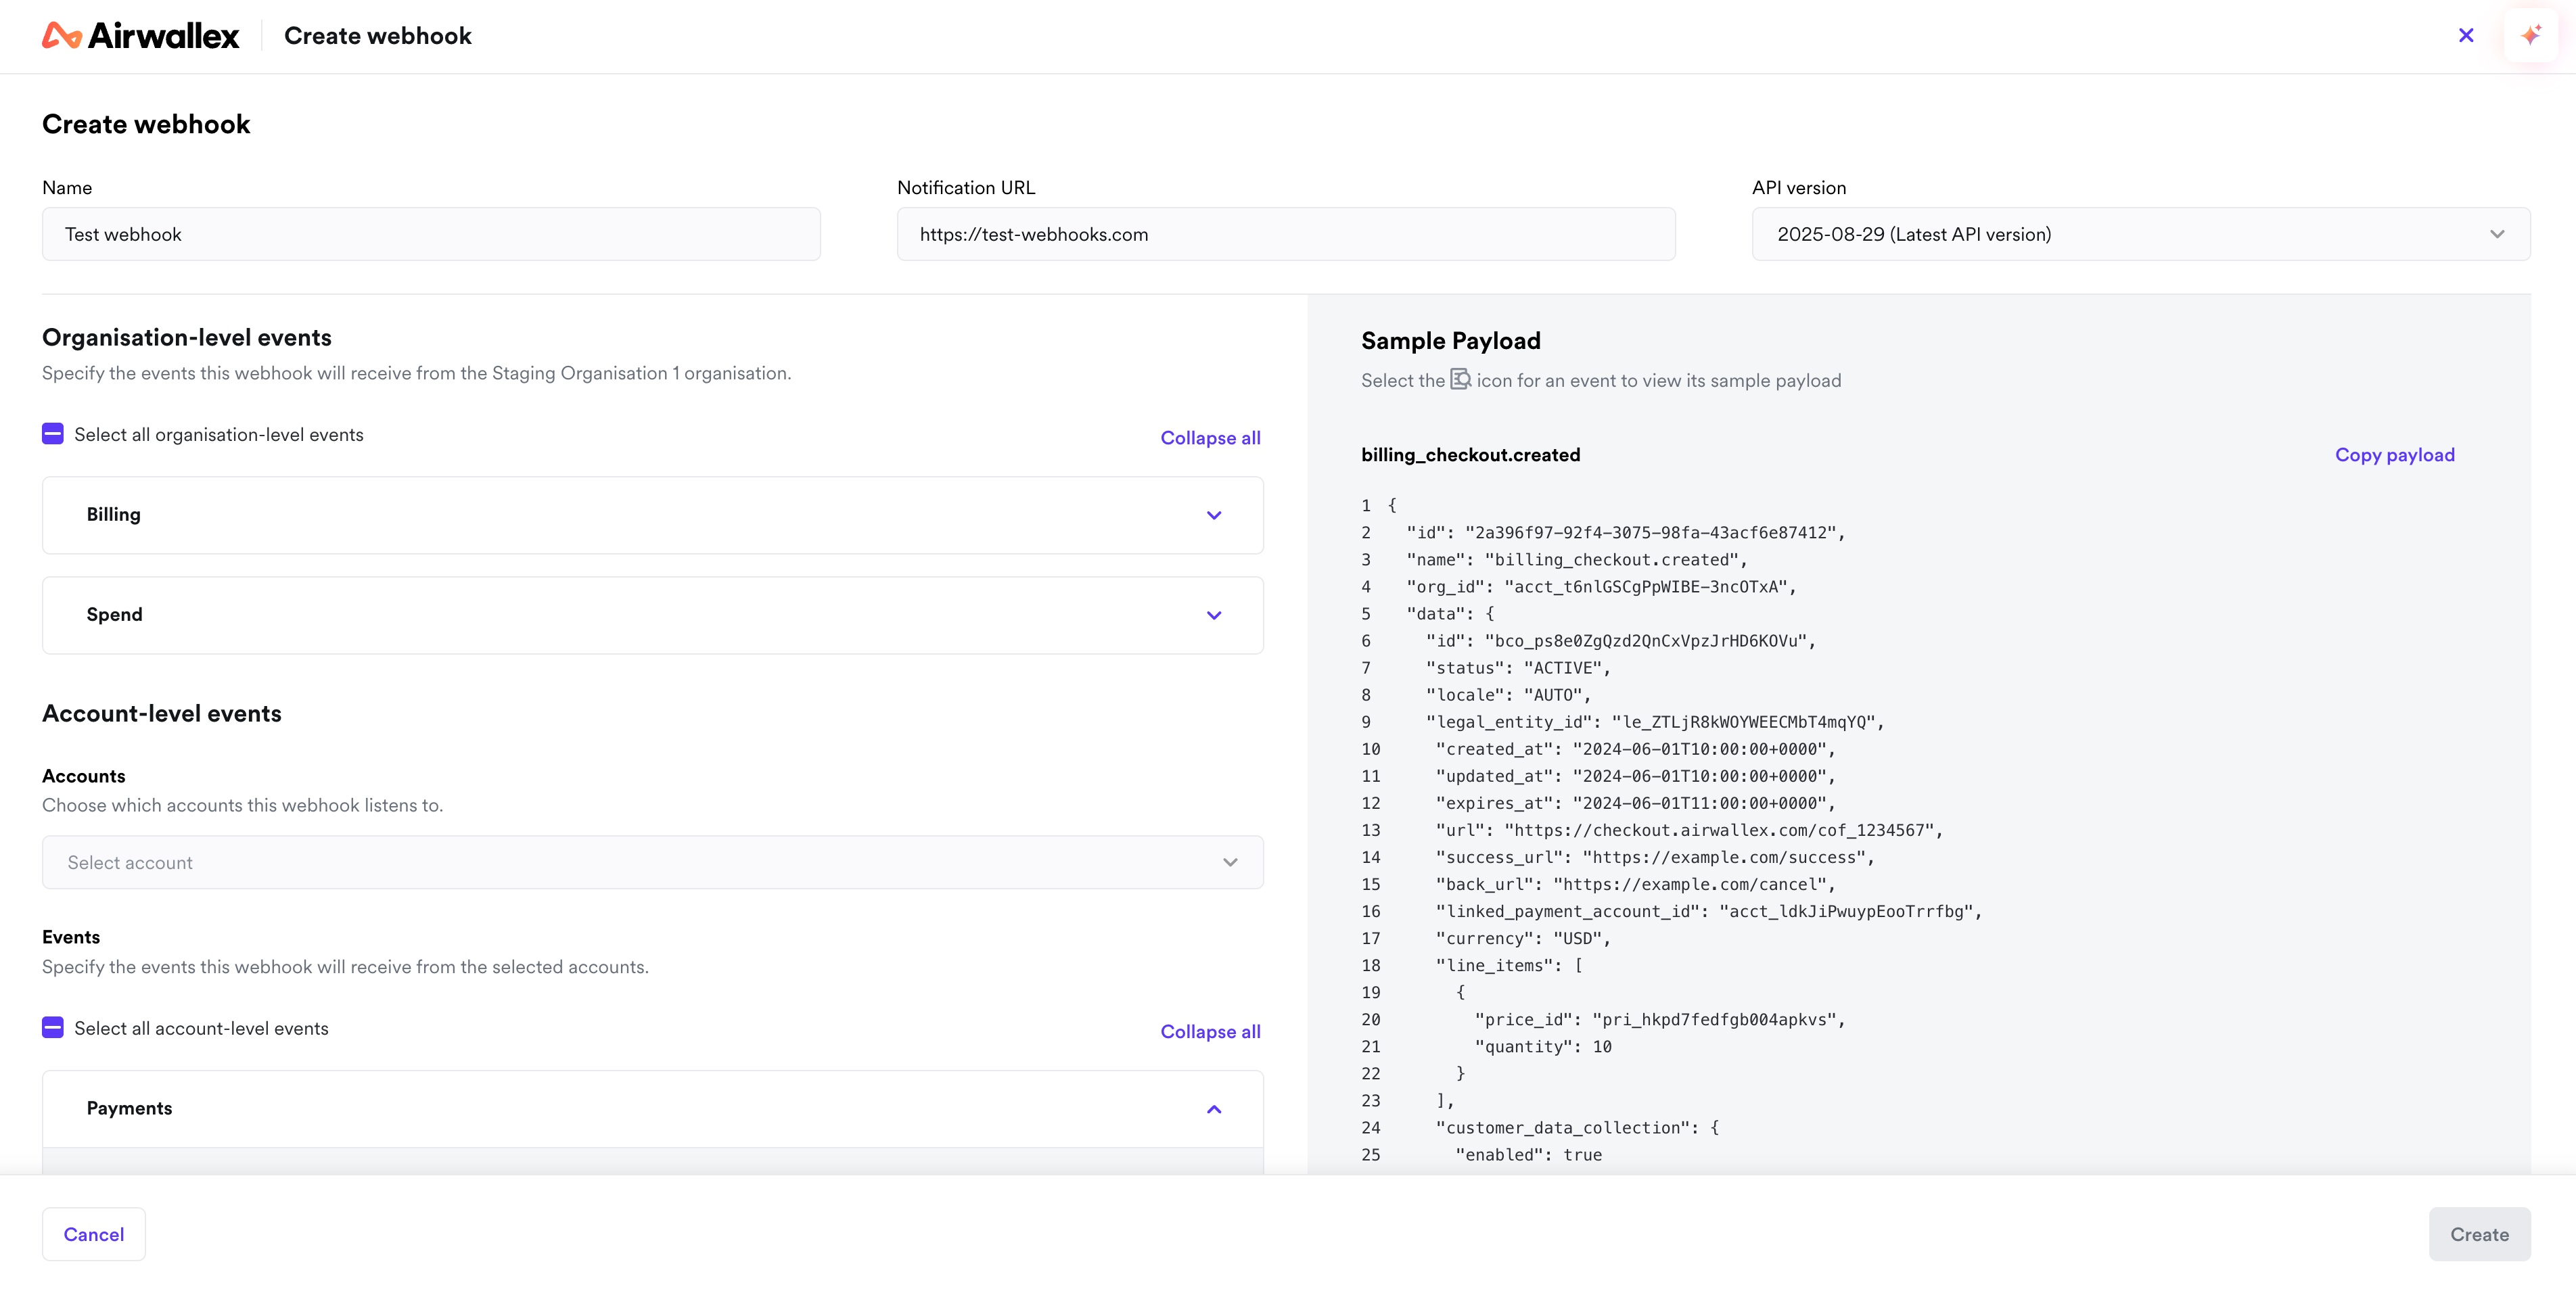This screenshot has width=2576, height=1289.
Task: Click into the webhook Name field
Action: click(431, 234)
